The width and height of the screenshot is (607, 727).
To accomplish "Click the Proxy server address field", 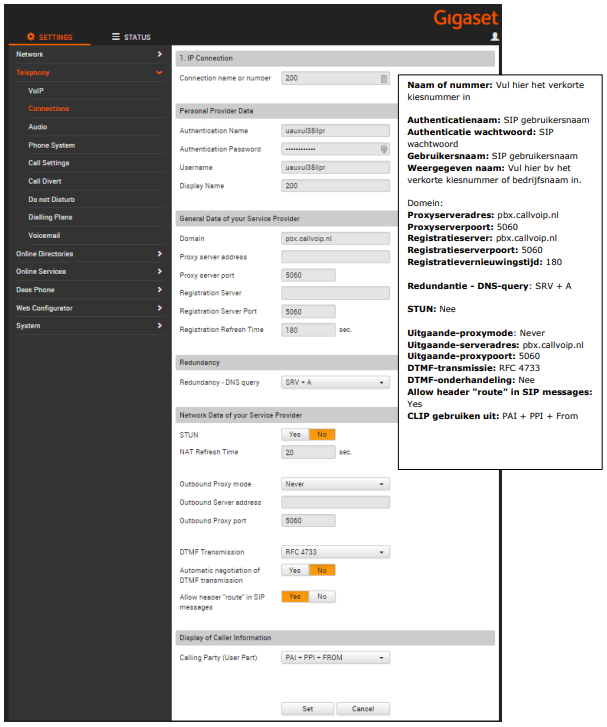I will pos(335,257).
